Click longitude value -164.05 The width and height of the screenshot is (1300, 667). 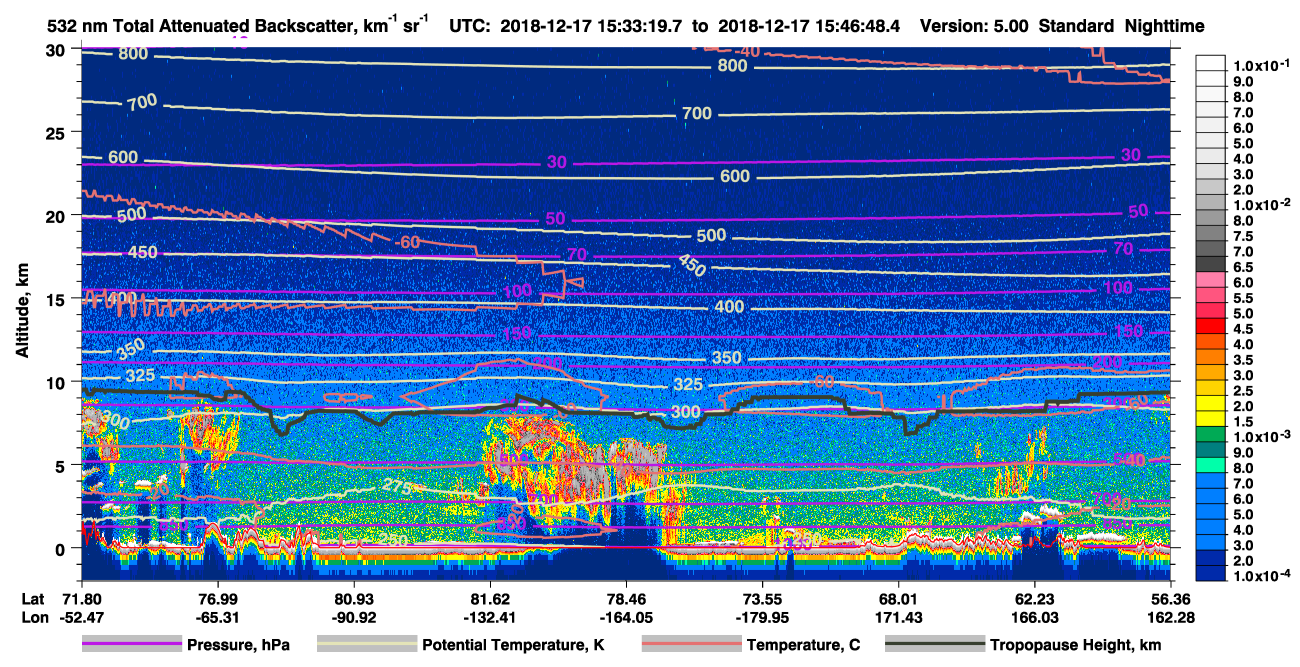pos(626,618)
